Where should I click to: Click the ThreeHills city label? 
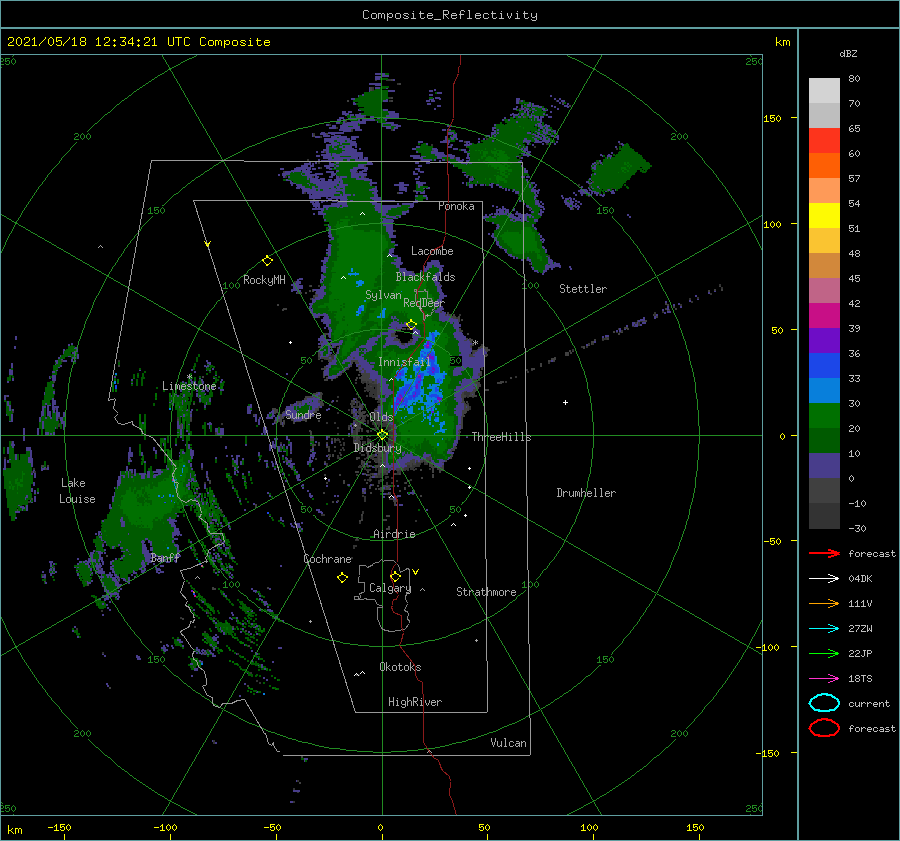[x=502, y=437]
